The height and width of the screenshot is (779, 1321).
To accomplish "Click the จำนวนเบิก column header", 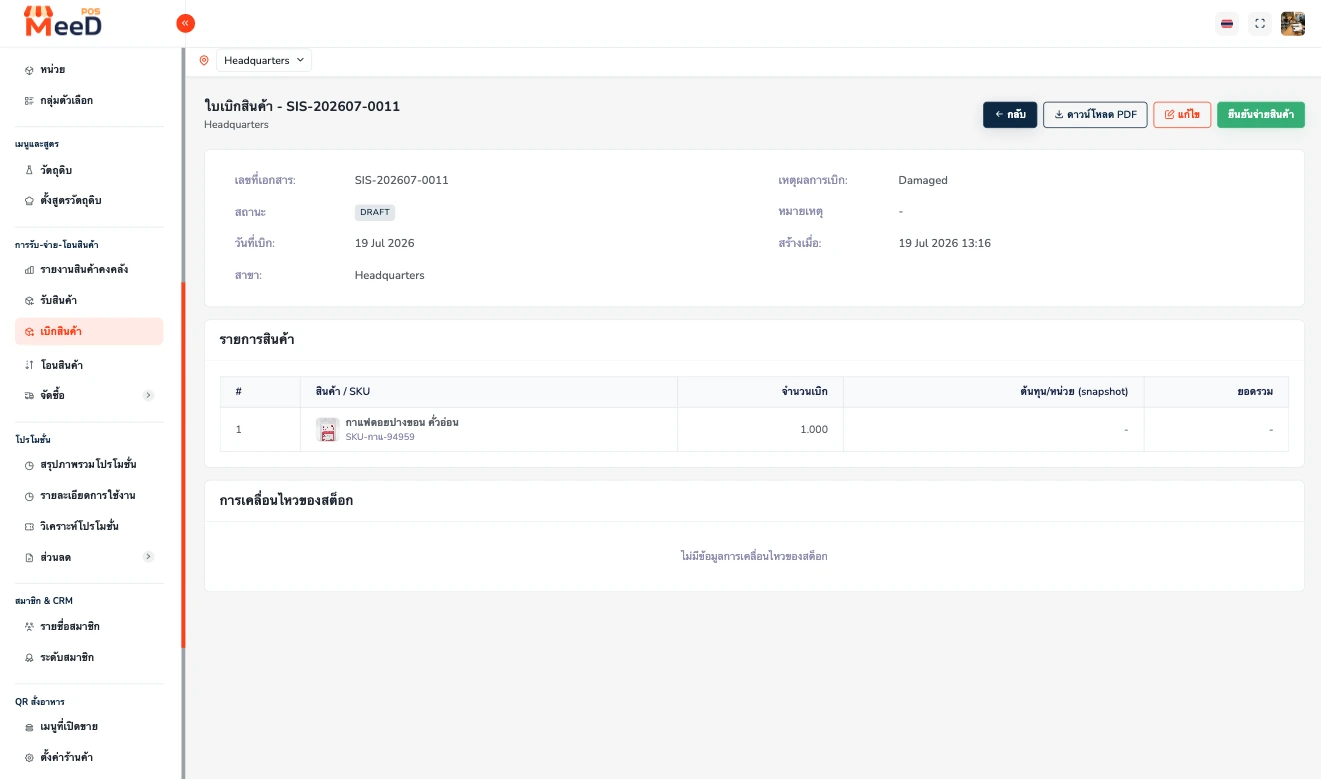I will pyautogui.click(x=760, y=392).
